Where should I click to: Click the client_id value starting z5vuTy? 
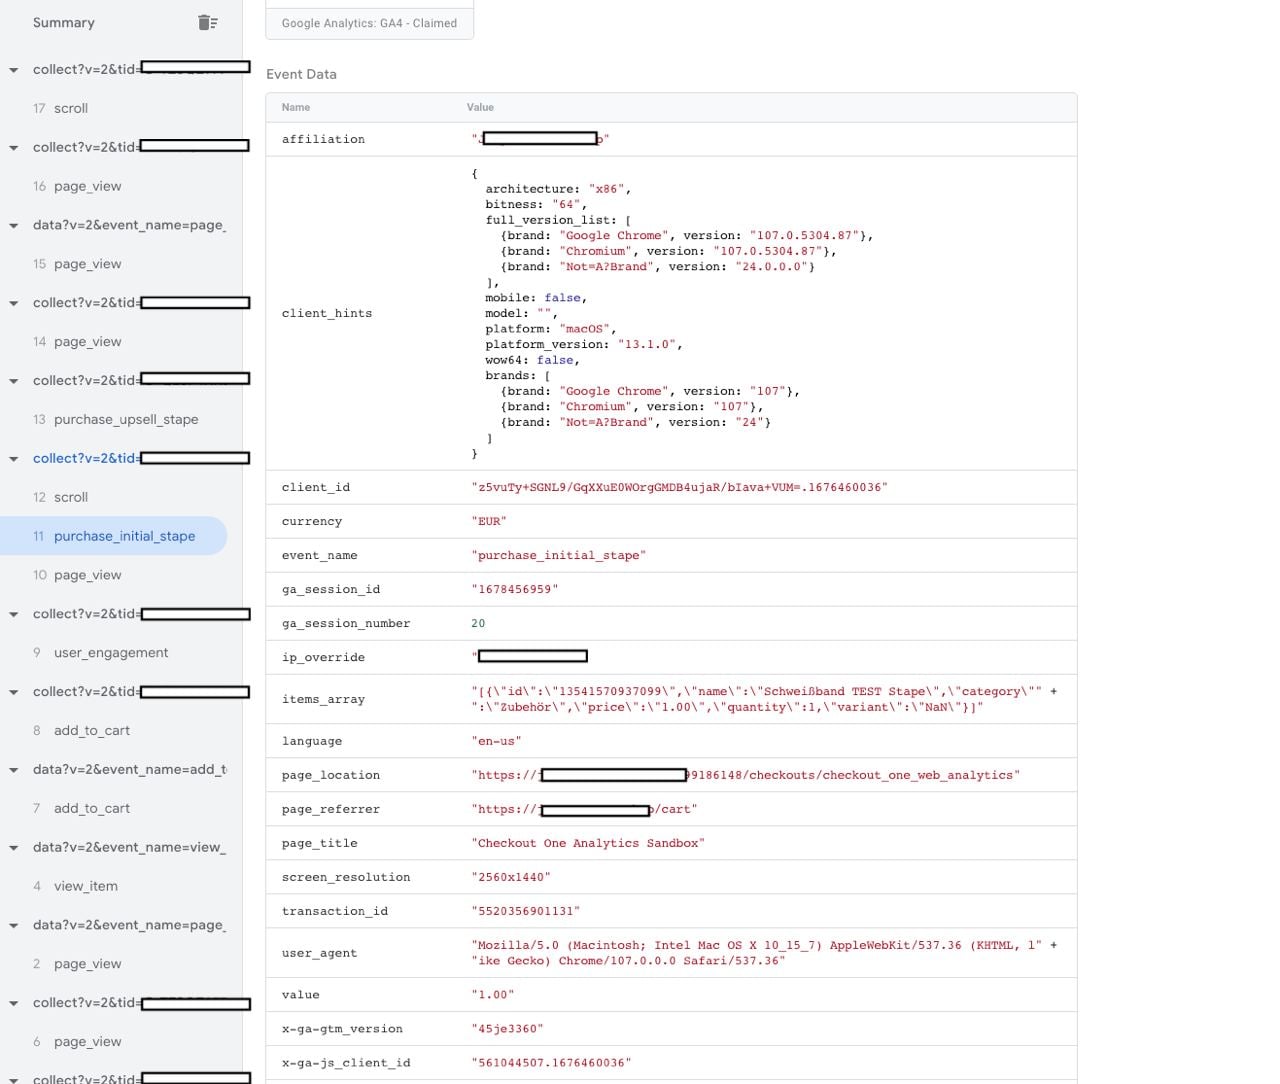click(679, 487)
